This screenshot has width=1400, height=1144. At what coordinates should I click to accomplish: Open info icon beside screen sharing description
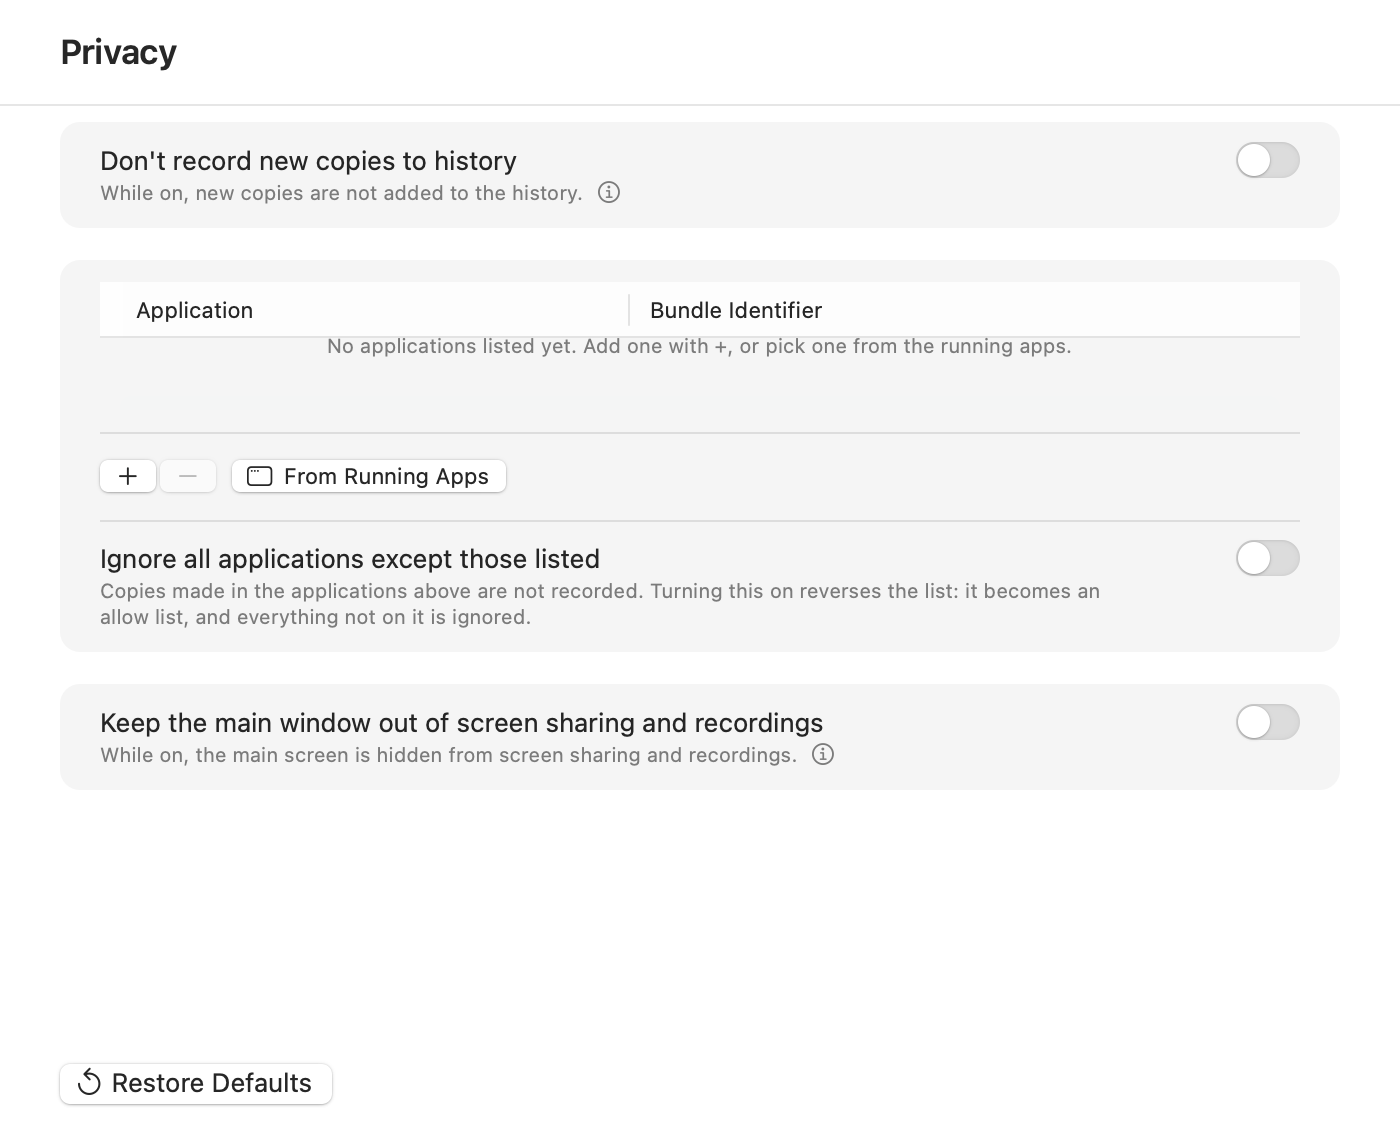(823, 754)
